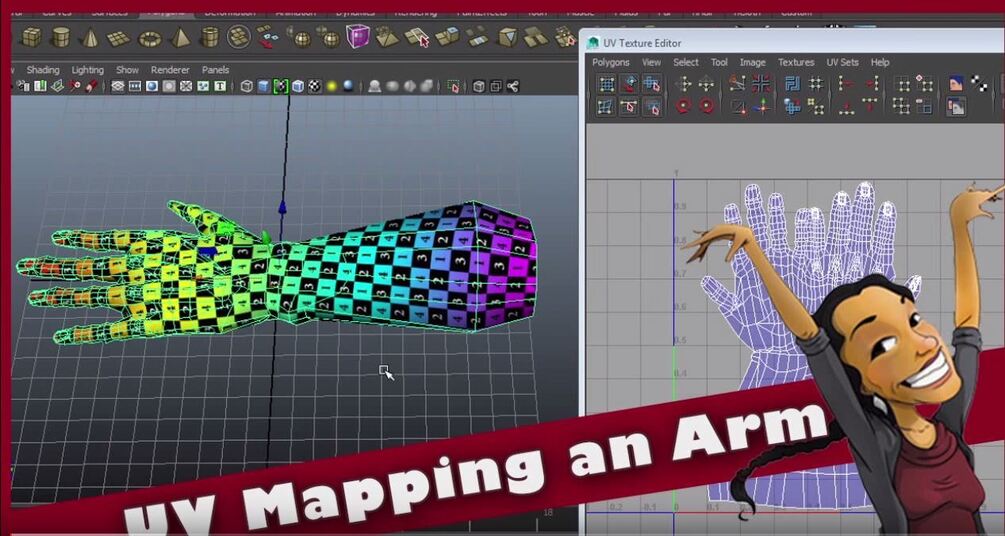1005x536 pixels.
Task: Create a polygon cone from the shelf
Action: click(89, 37)
